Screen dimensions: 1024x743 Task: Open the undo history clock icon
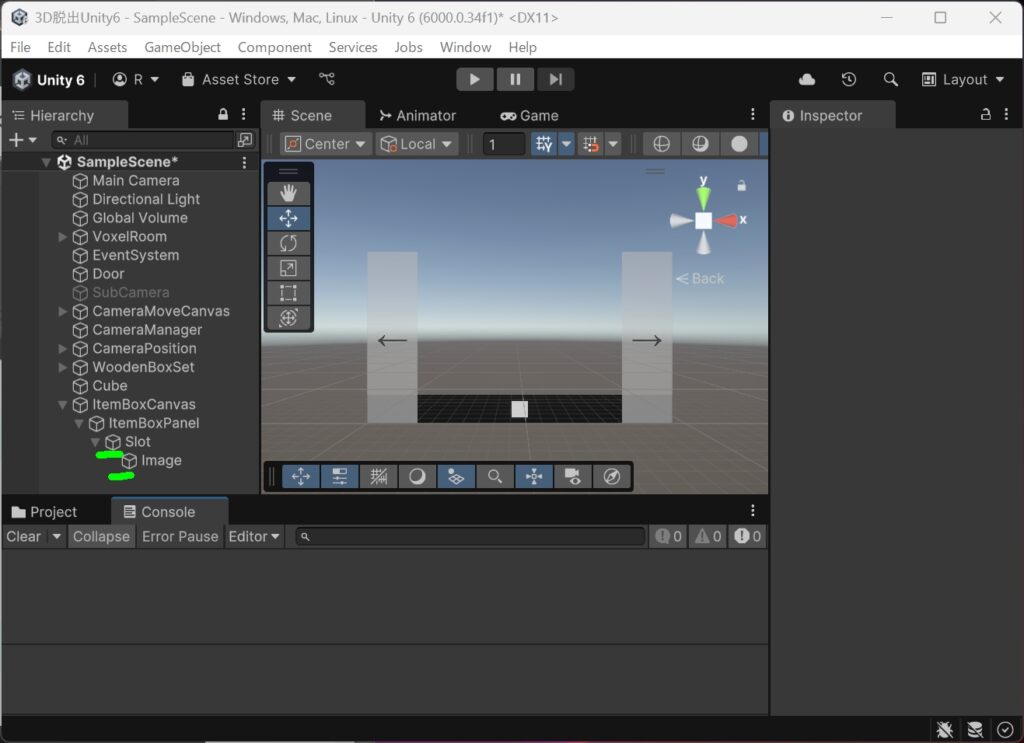848,80
